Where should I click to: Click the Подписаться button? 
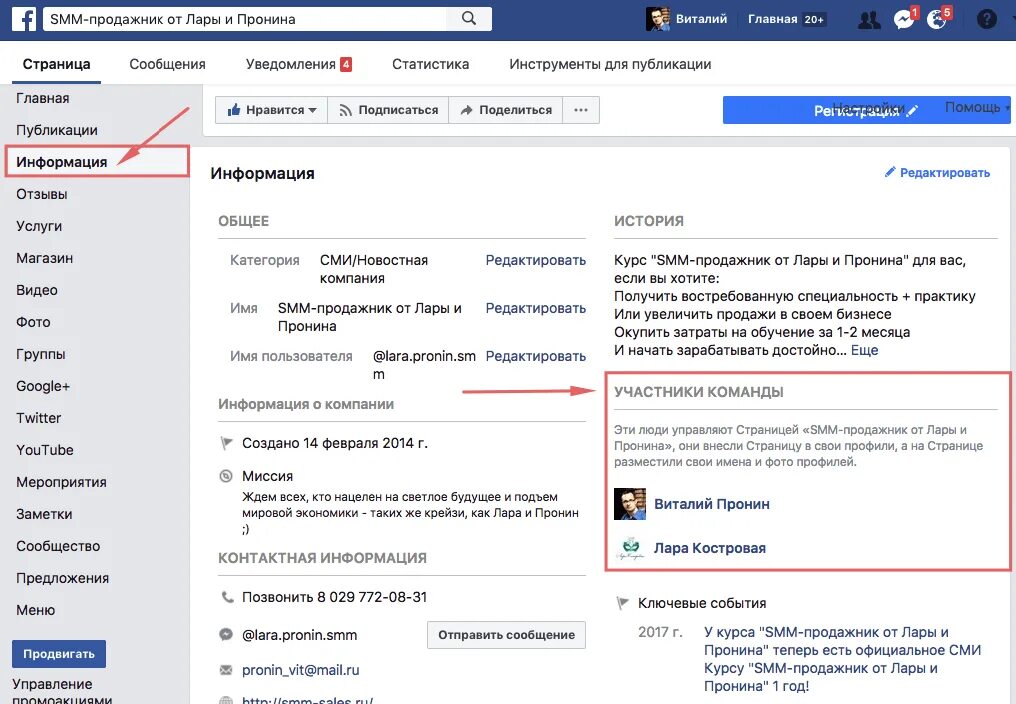coord(389,110)
